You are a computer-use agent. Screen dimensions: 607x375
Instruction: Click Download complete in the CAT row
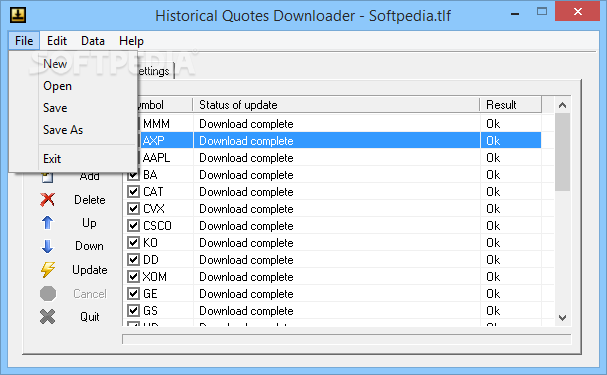[x=246, y=192]
